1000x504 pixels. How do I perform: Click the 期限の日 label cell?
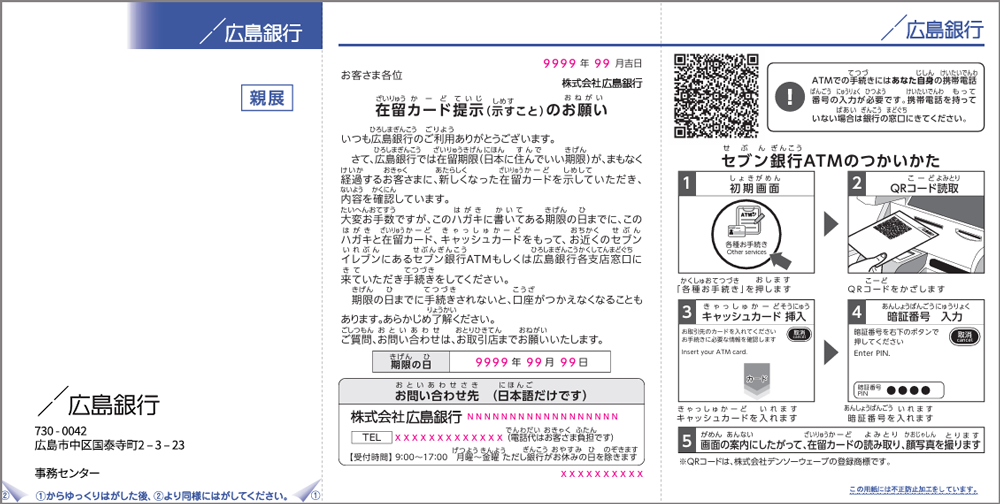411,362
